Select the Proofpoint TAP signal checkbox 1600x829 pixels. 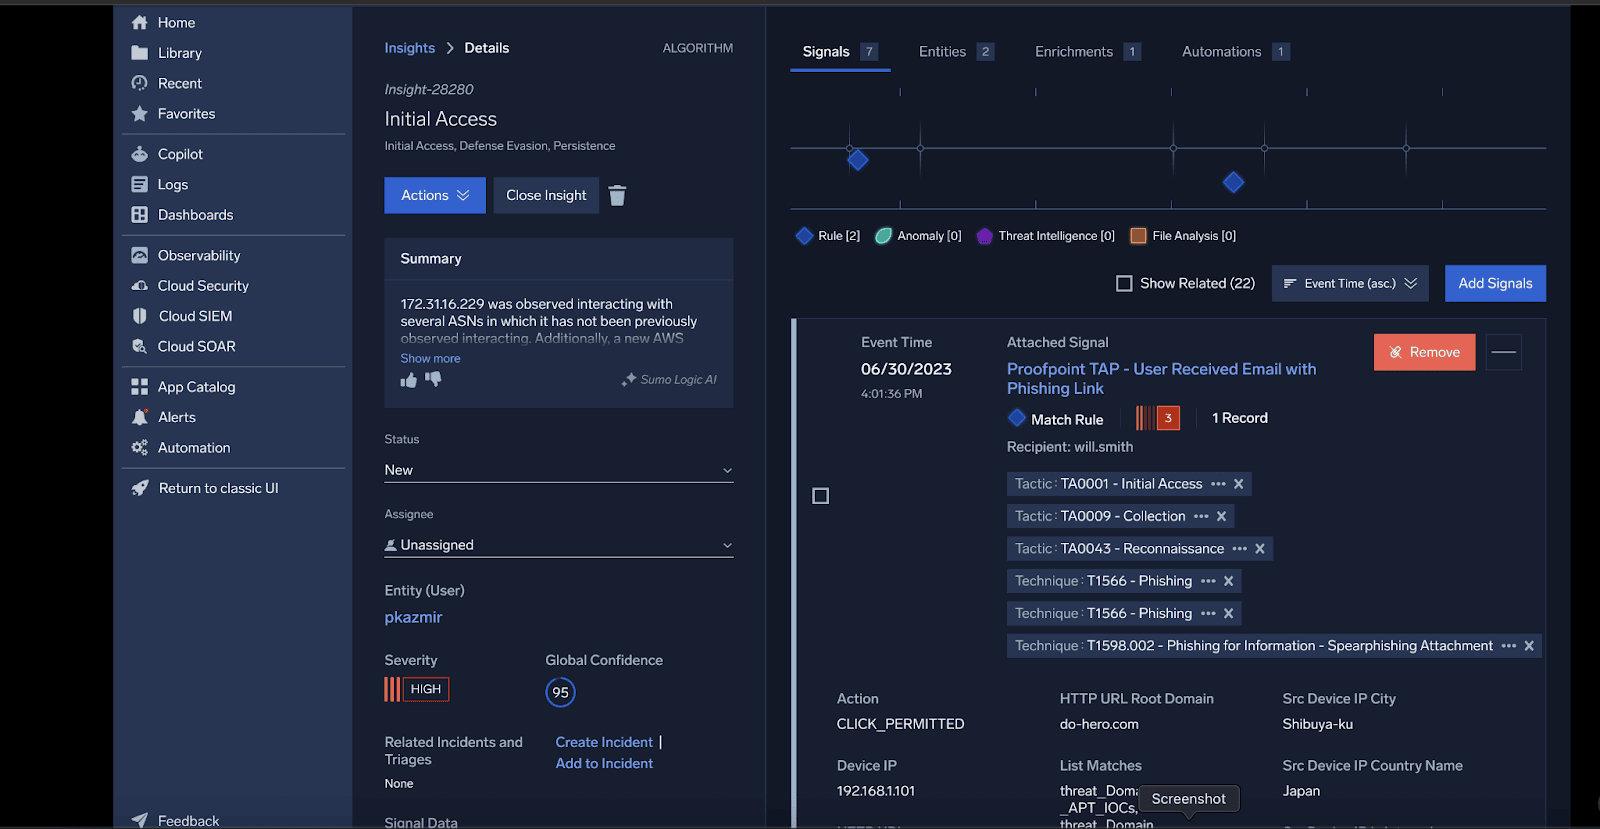(x=820, y=496)
